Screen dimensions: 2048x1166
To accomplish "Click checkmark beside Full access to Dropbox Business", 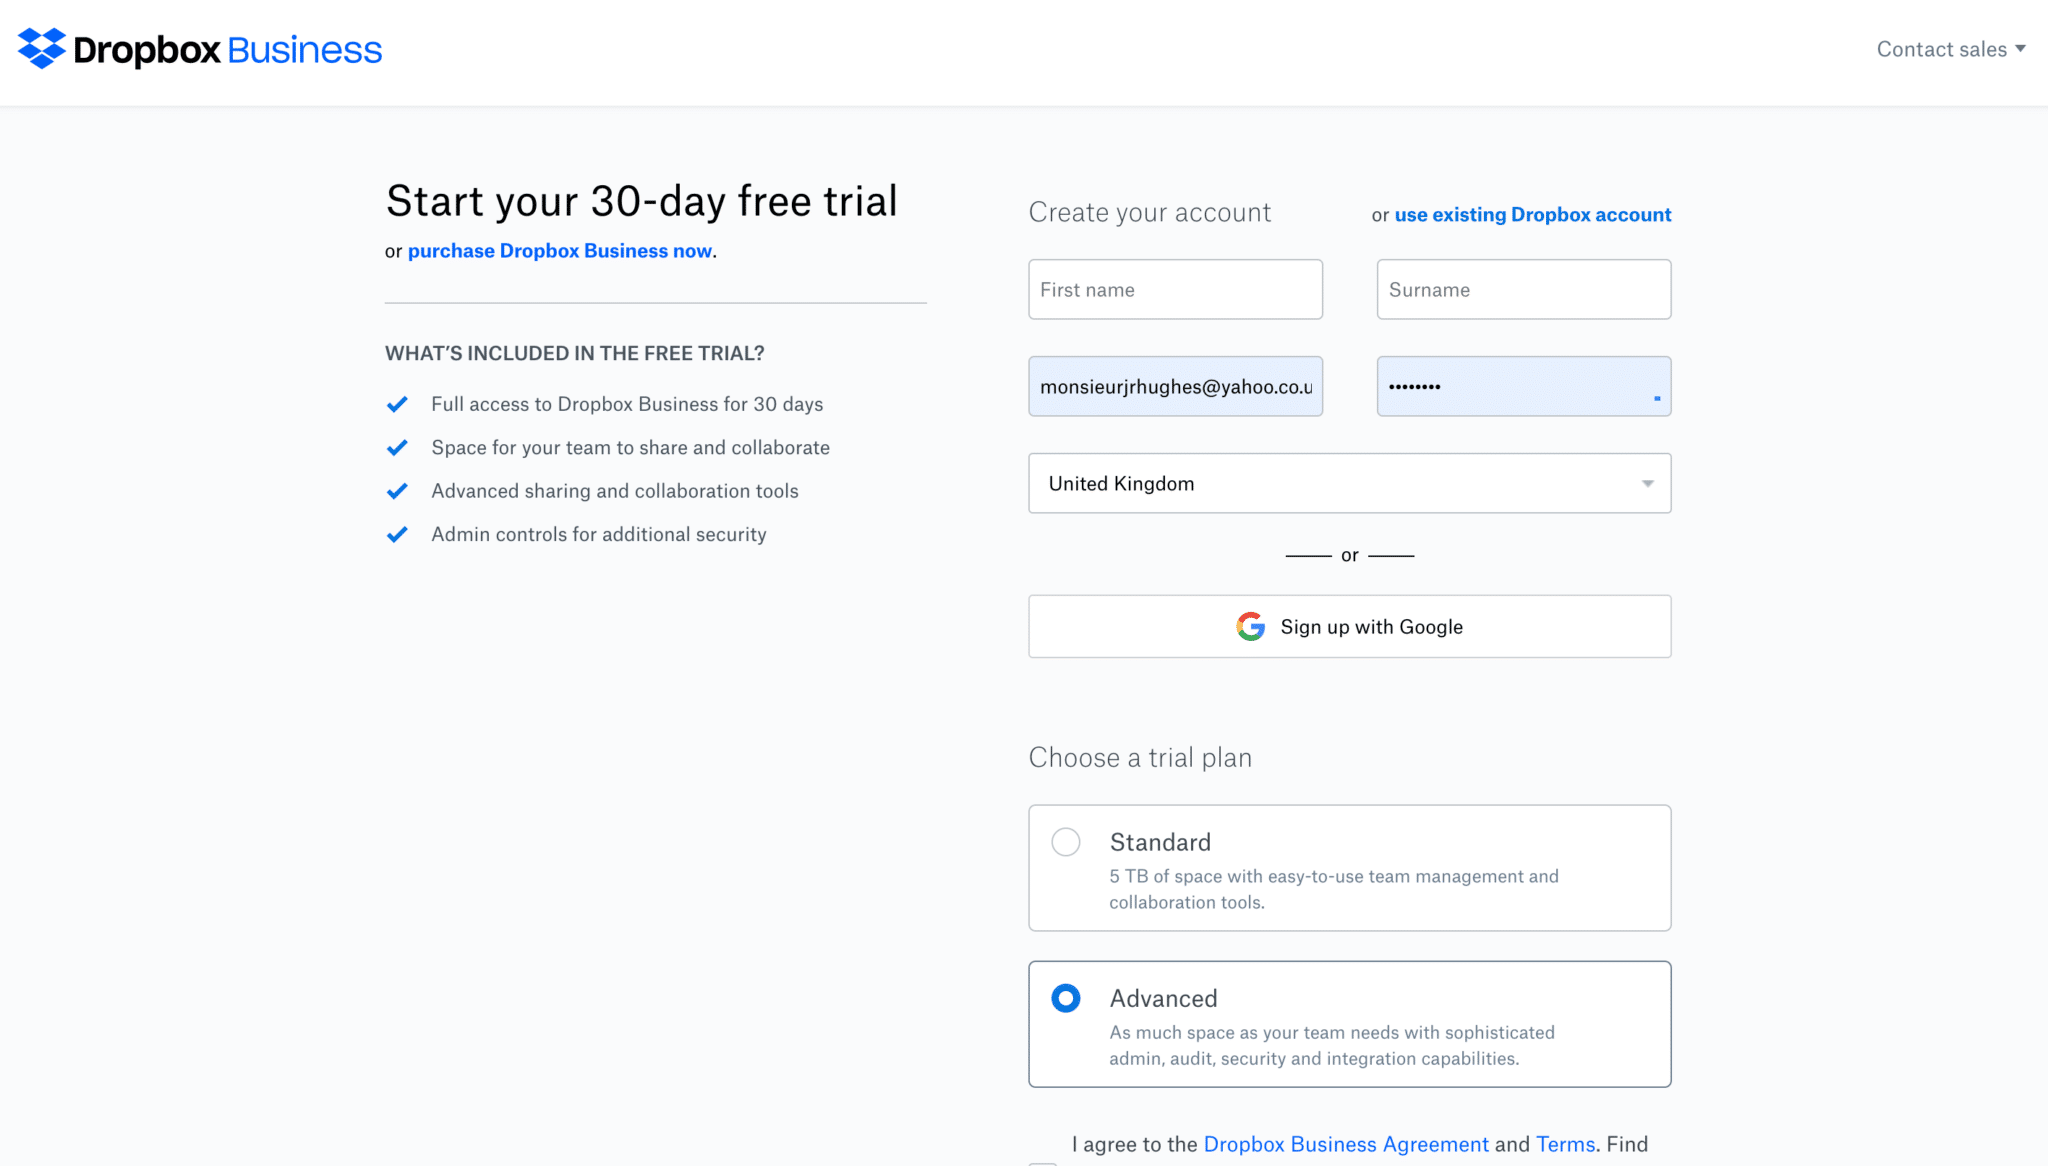I will (397, 404).
